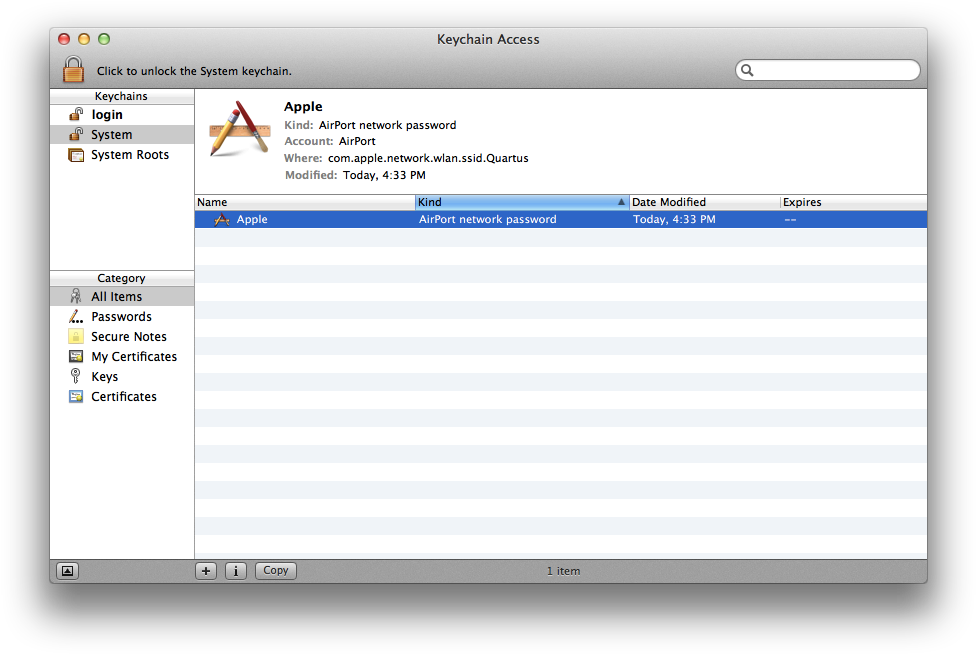The height and width of the screenshot is (654, 976).
Task: Select the Keys category
Action: (104, 377)
